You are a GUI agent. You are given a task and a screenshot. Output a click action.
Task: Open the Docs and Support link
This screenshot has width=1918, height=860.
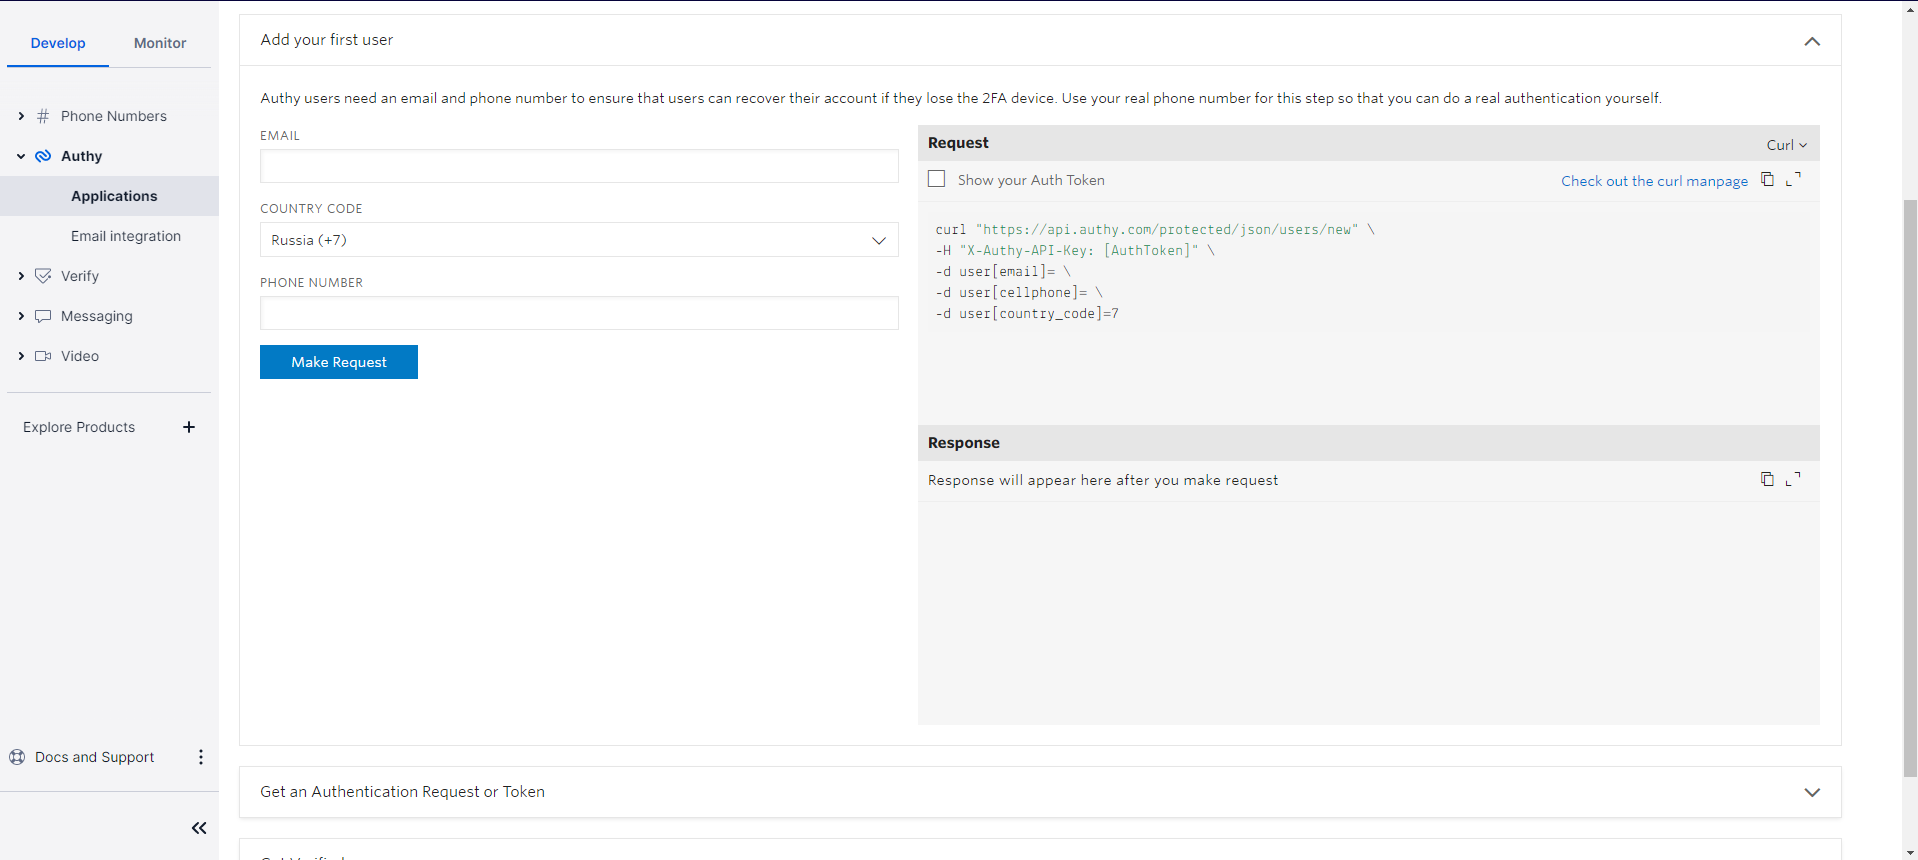click(94, 757)
